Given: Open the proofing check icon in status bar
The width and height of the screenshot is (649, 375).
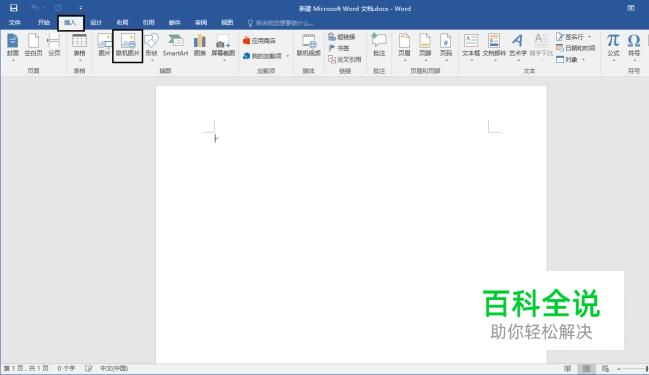Looking at the screenshot, I should tap(88, 368).
